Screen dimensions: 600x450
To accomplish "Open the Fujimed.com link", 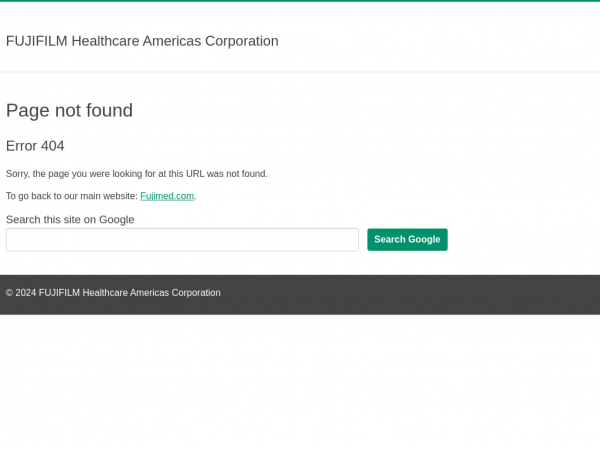I will (x=167, y=196).
